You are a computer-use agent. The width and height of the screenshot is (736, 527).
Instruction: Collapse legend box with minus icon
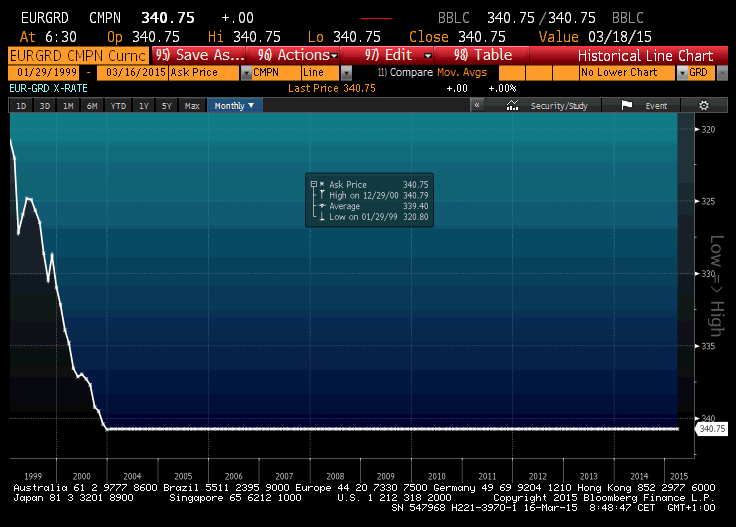click(314, 184)
